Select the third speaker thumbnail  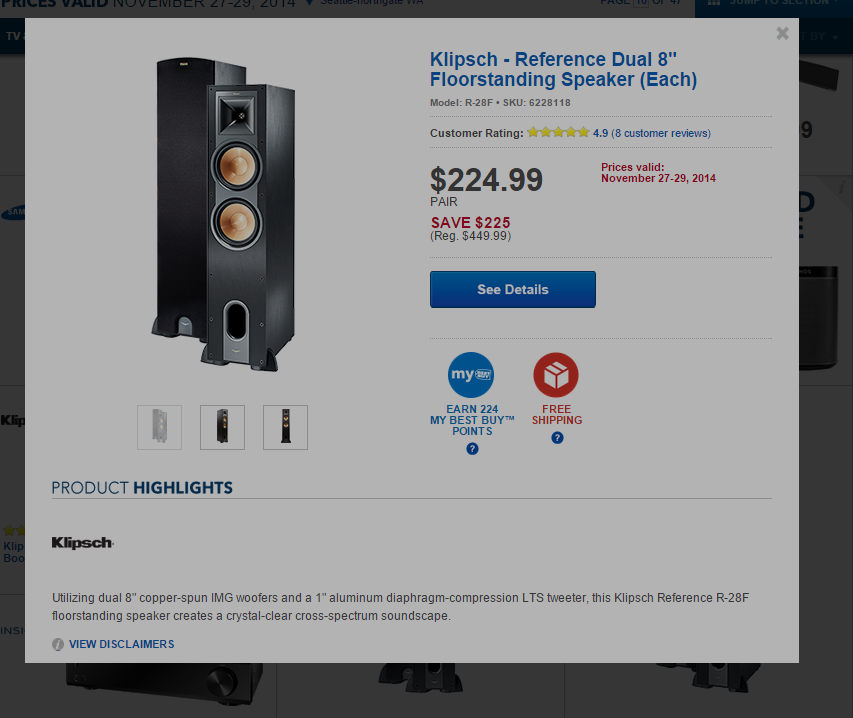click(x=285, y=427)
